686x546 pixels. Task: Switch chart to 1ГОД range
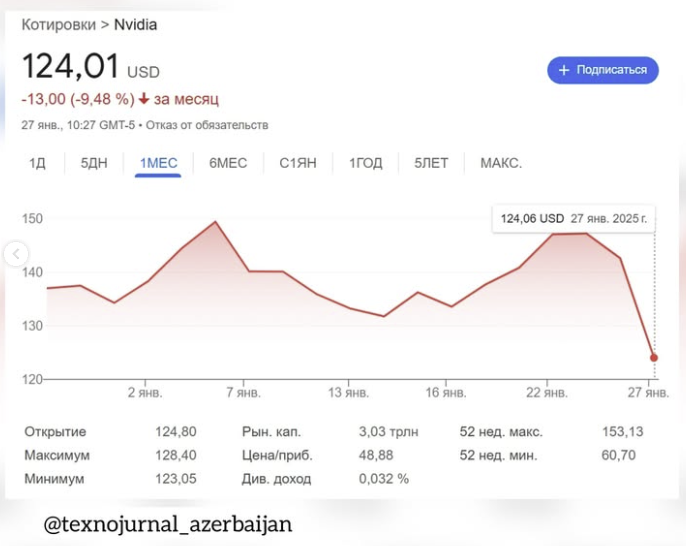coord(365,163)
